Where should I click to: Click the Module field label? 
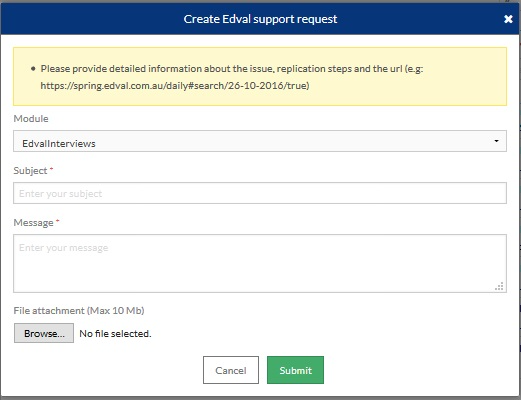point(31,119)
